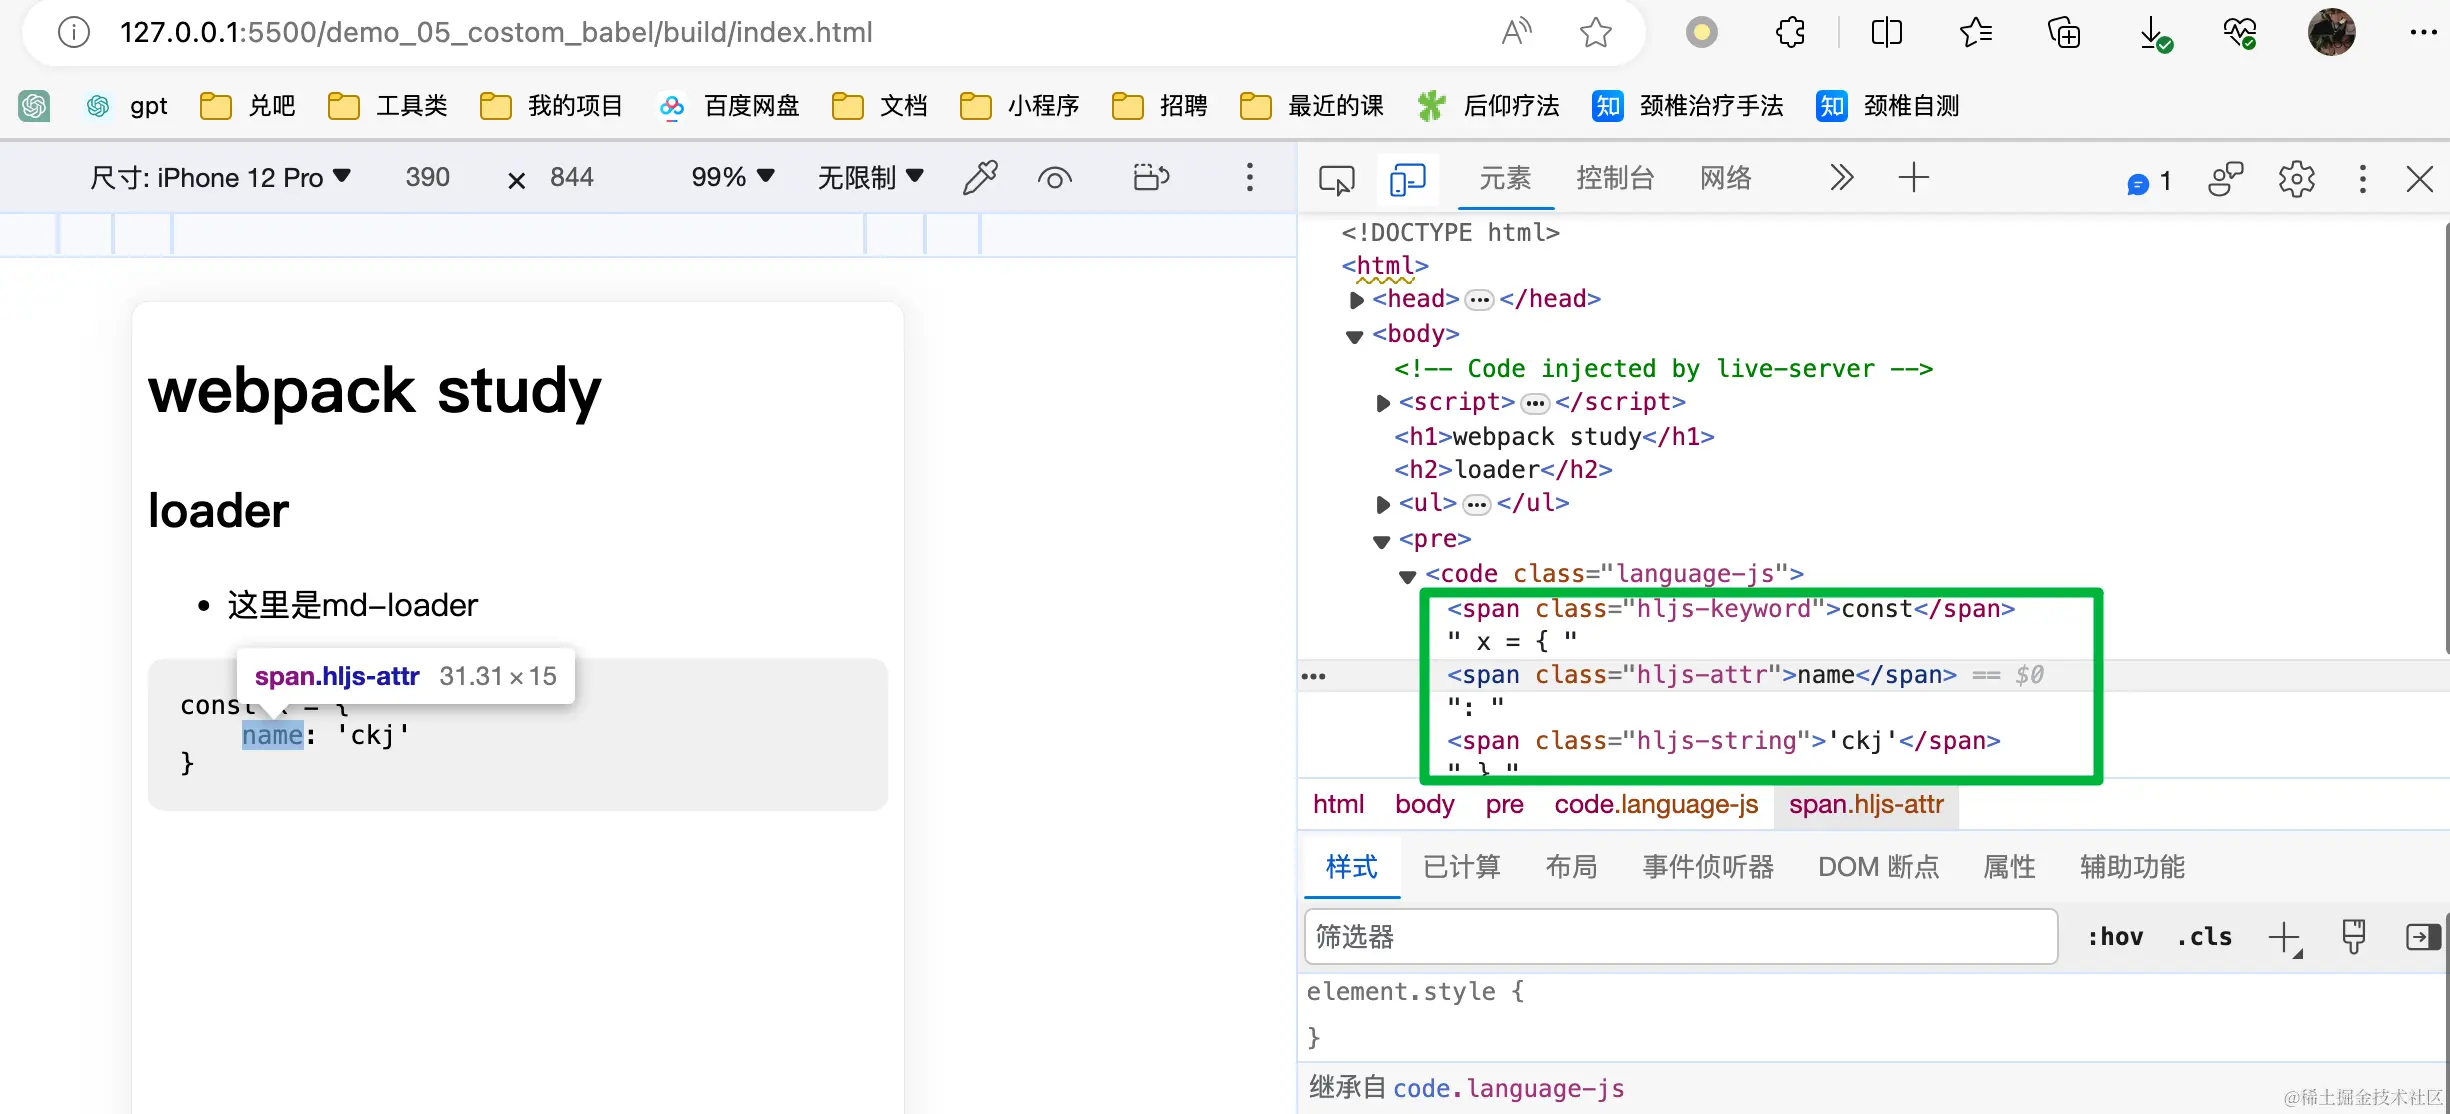Expand the script element node
Image resolution: width=2450 pixels, height=1114 pixels.
click(x=1383, y=403)
